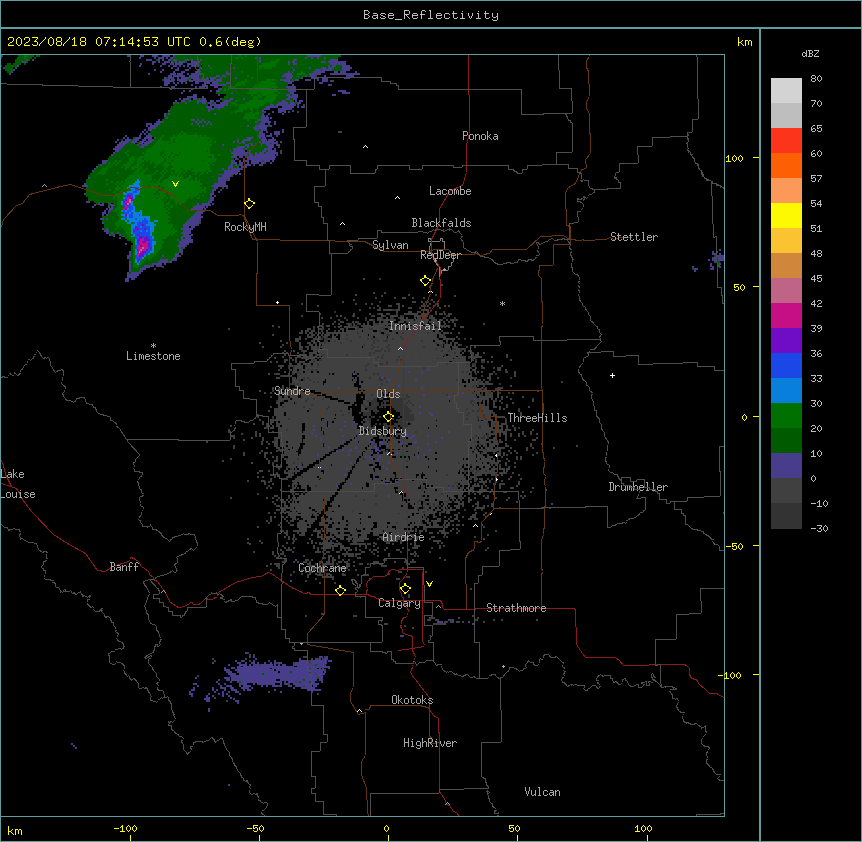This screenshot has width=862, height=842.
Task: Click the caret marker west of Lacombe
Action: (x=397, y=198)
